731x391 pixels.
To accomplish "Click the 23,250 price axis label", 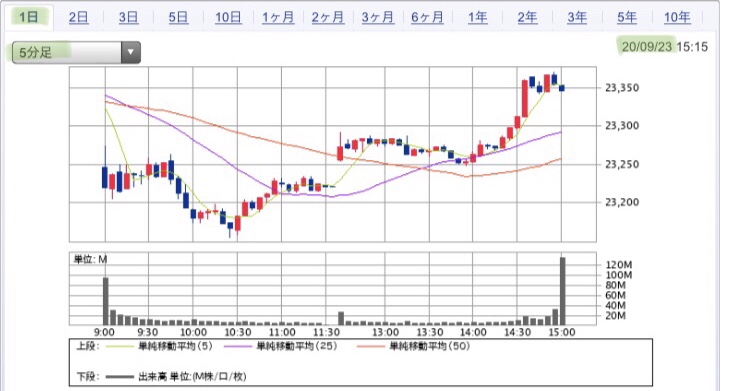I will (622, 164).
